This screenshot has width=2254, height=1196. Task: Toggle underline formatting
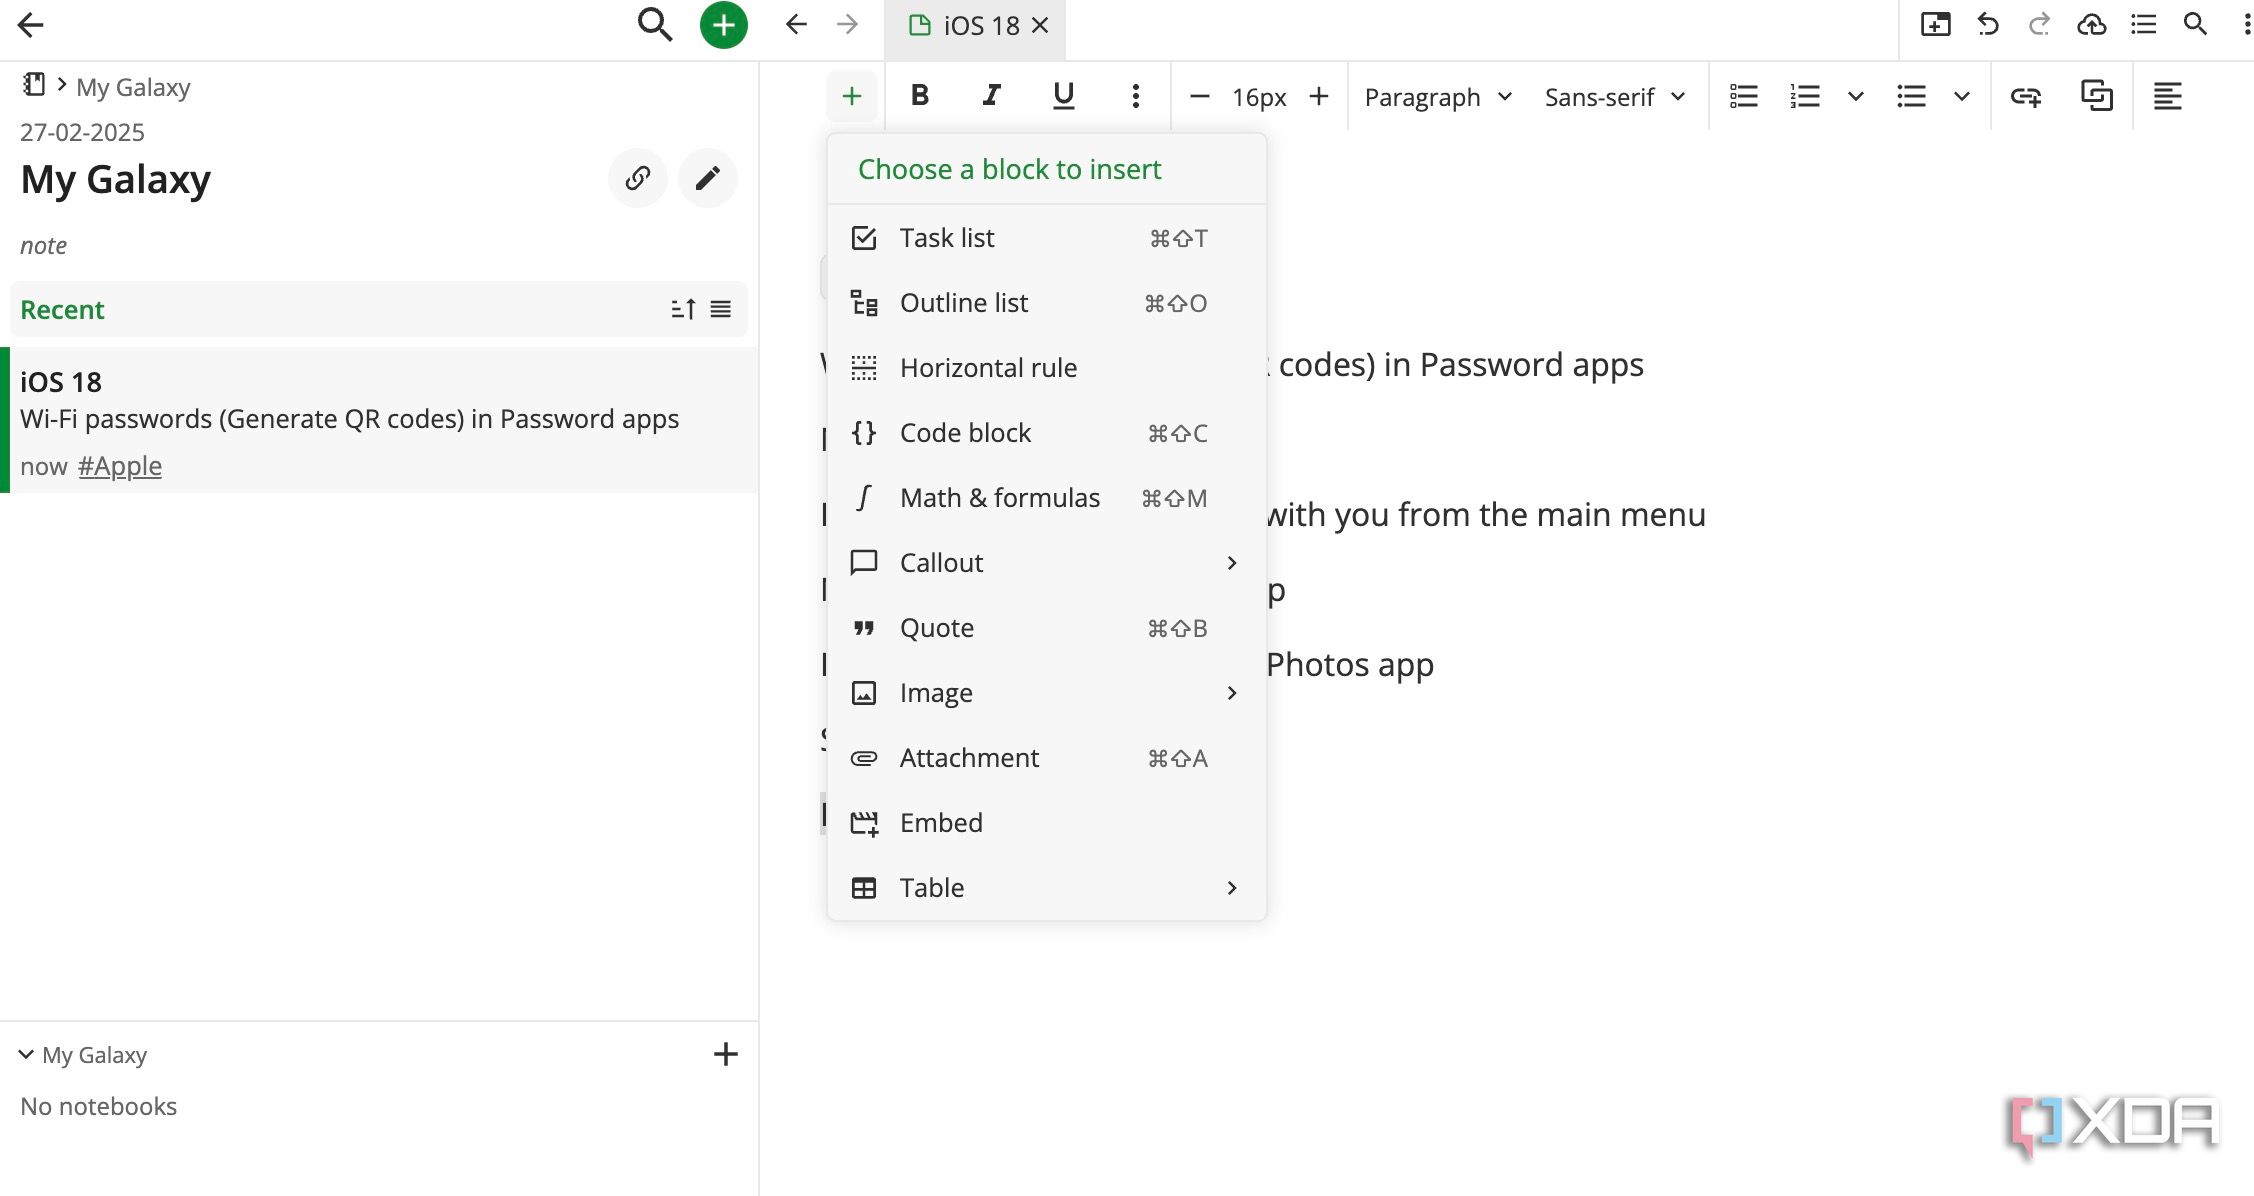pyautogui.click(x=1063, y=96)
